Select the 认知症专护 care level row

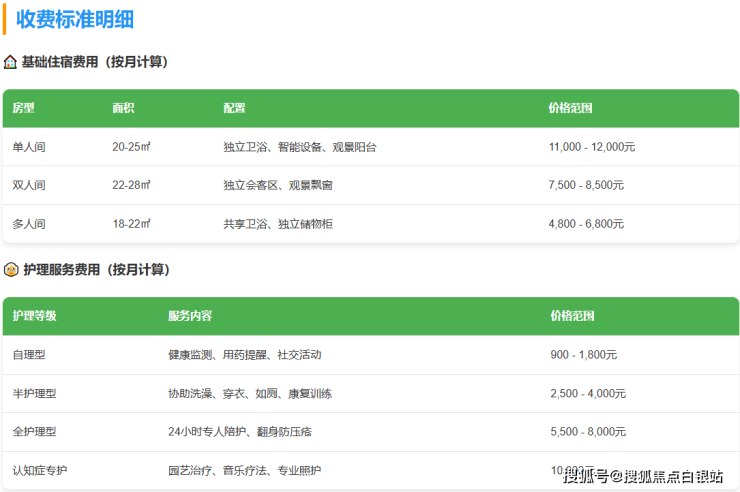(40, 470)
